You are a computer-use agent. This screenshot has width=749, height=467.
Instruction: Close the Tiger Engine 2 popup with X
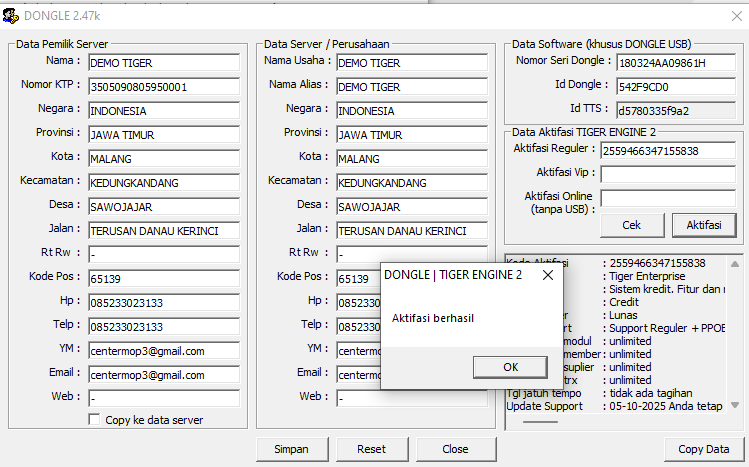pos(547,275)
